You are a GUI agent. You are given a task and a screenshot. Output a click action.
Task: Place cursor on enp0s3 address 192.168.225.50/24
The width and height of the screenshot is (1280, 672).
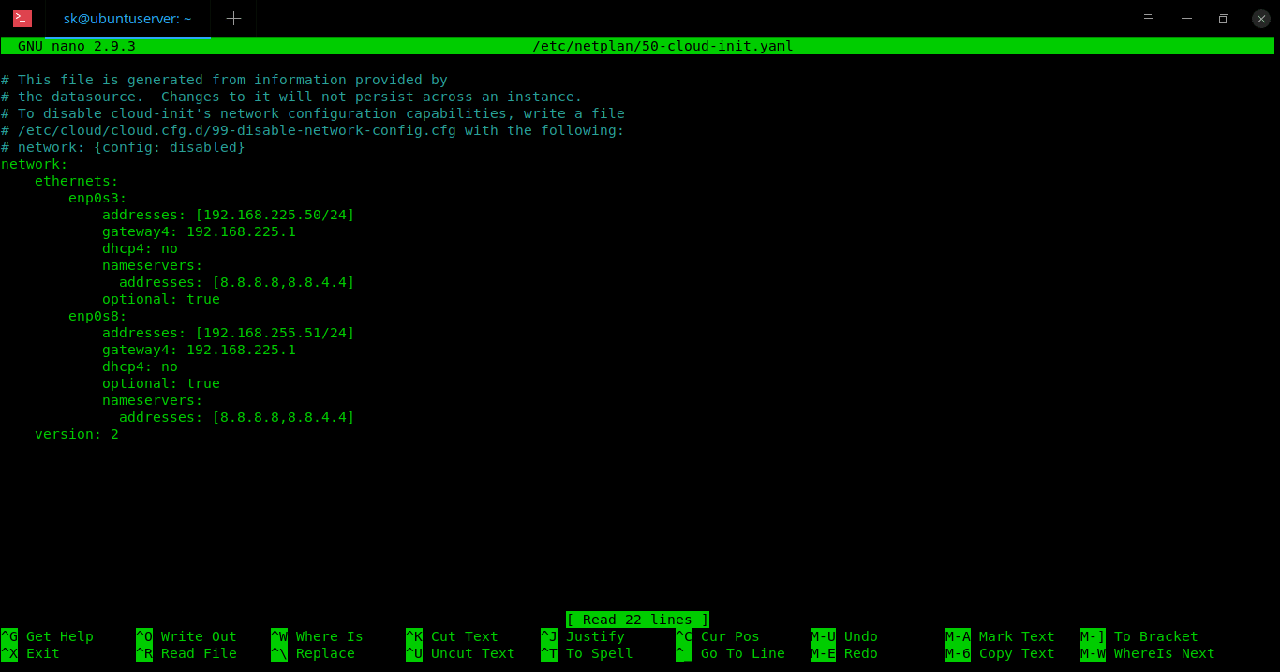pyautogui.click(x=275, y=215)
